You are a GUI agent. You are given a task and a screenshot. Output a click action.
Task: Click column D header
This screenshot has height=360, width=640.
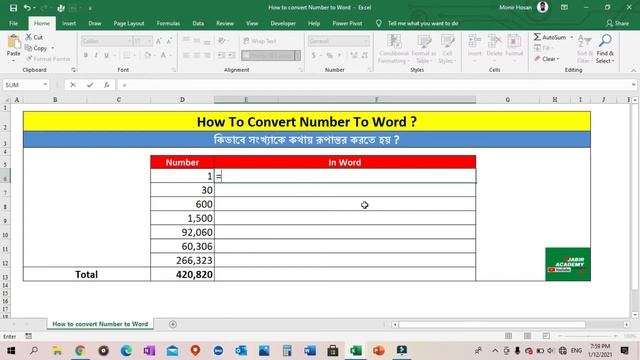click(182, 100)
